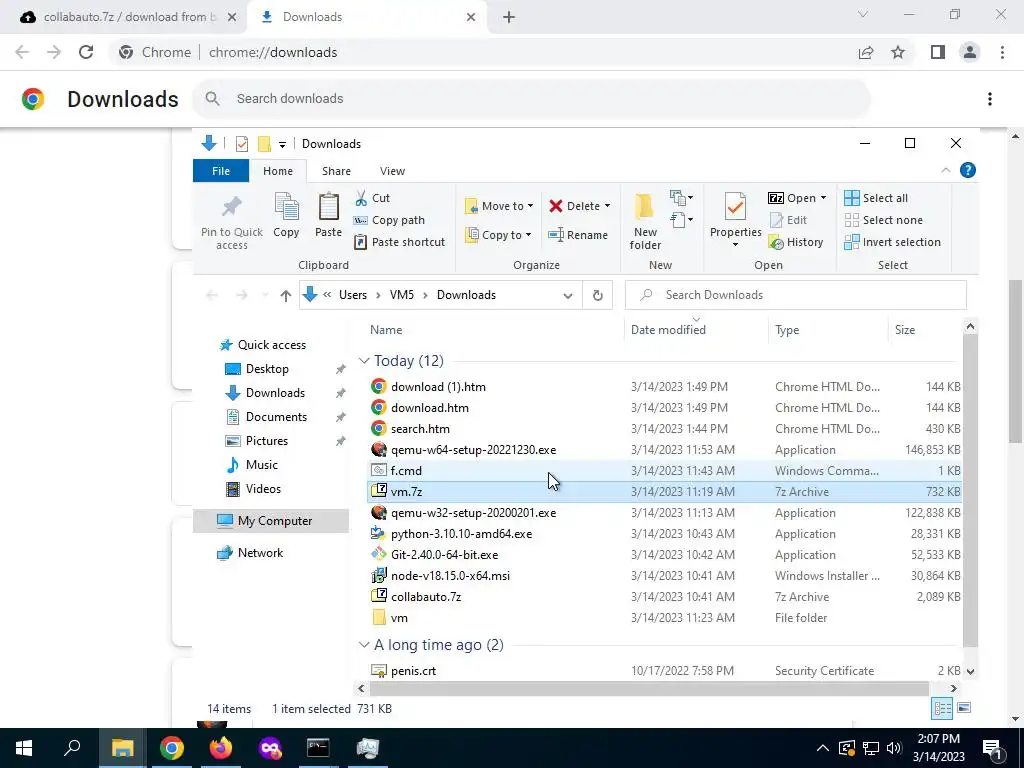This screenshot has width=1024, height=768.
Task: Switch to details view button
Action: point(942,708)
